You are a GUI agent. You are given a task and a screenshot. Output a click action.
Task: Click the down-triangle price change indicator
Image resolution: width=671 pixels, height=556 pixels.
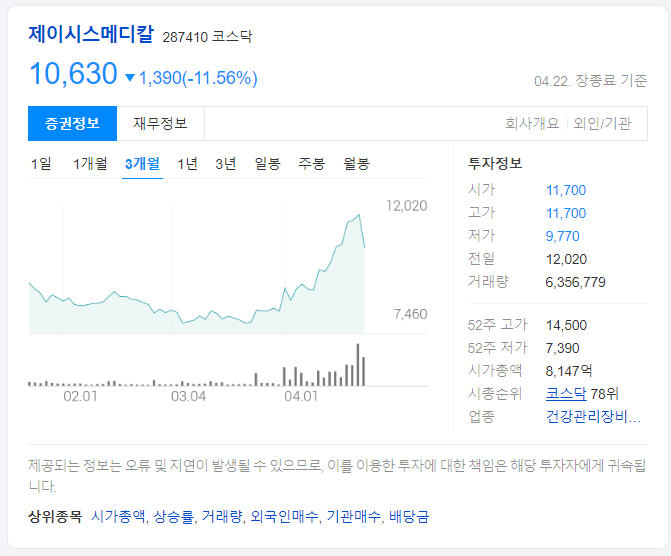click(x=130, y=78)
